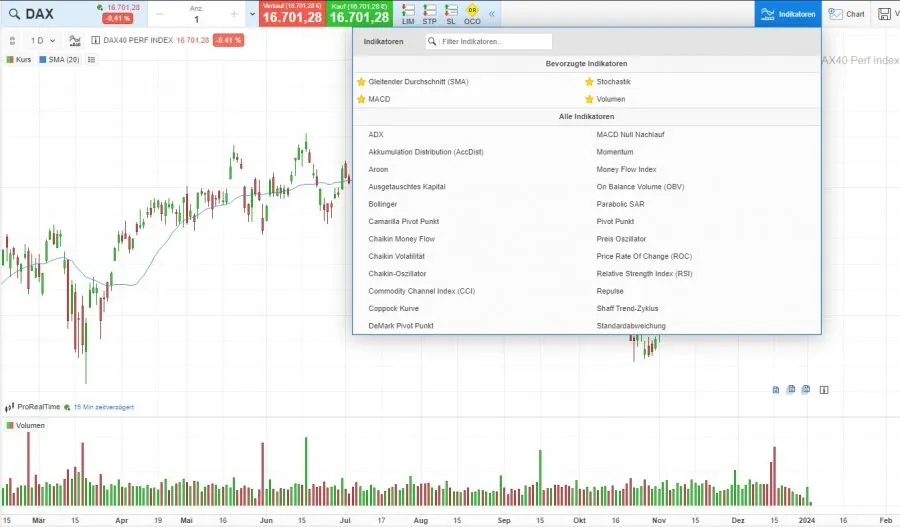The image size is (900, 527).
Task: Add the Repulse indicator
Action: point(610,291)
